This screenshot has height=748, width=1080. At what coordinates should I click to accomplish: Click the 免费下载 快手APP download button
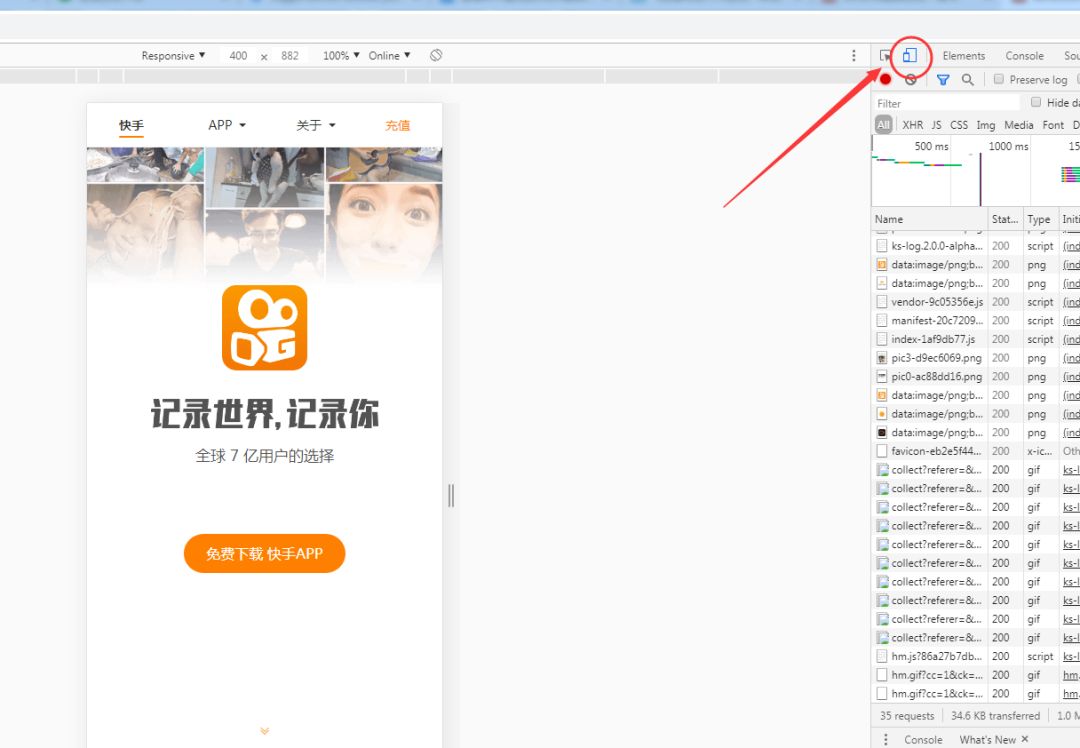click(x=264, y=553)
